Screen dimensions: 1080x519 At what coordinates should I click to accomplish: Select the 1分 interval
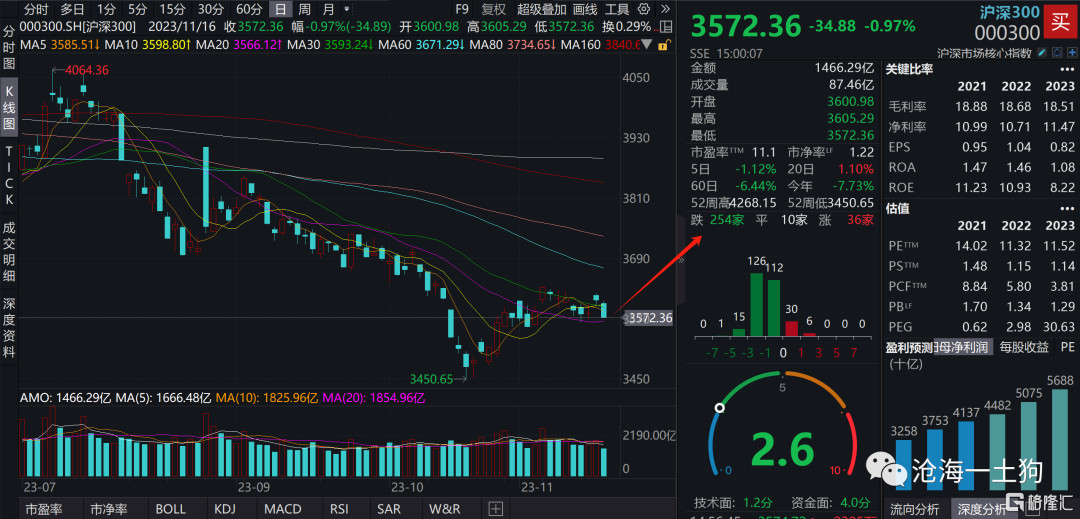(106, 9)
